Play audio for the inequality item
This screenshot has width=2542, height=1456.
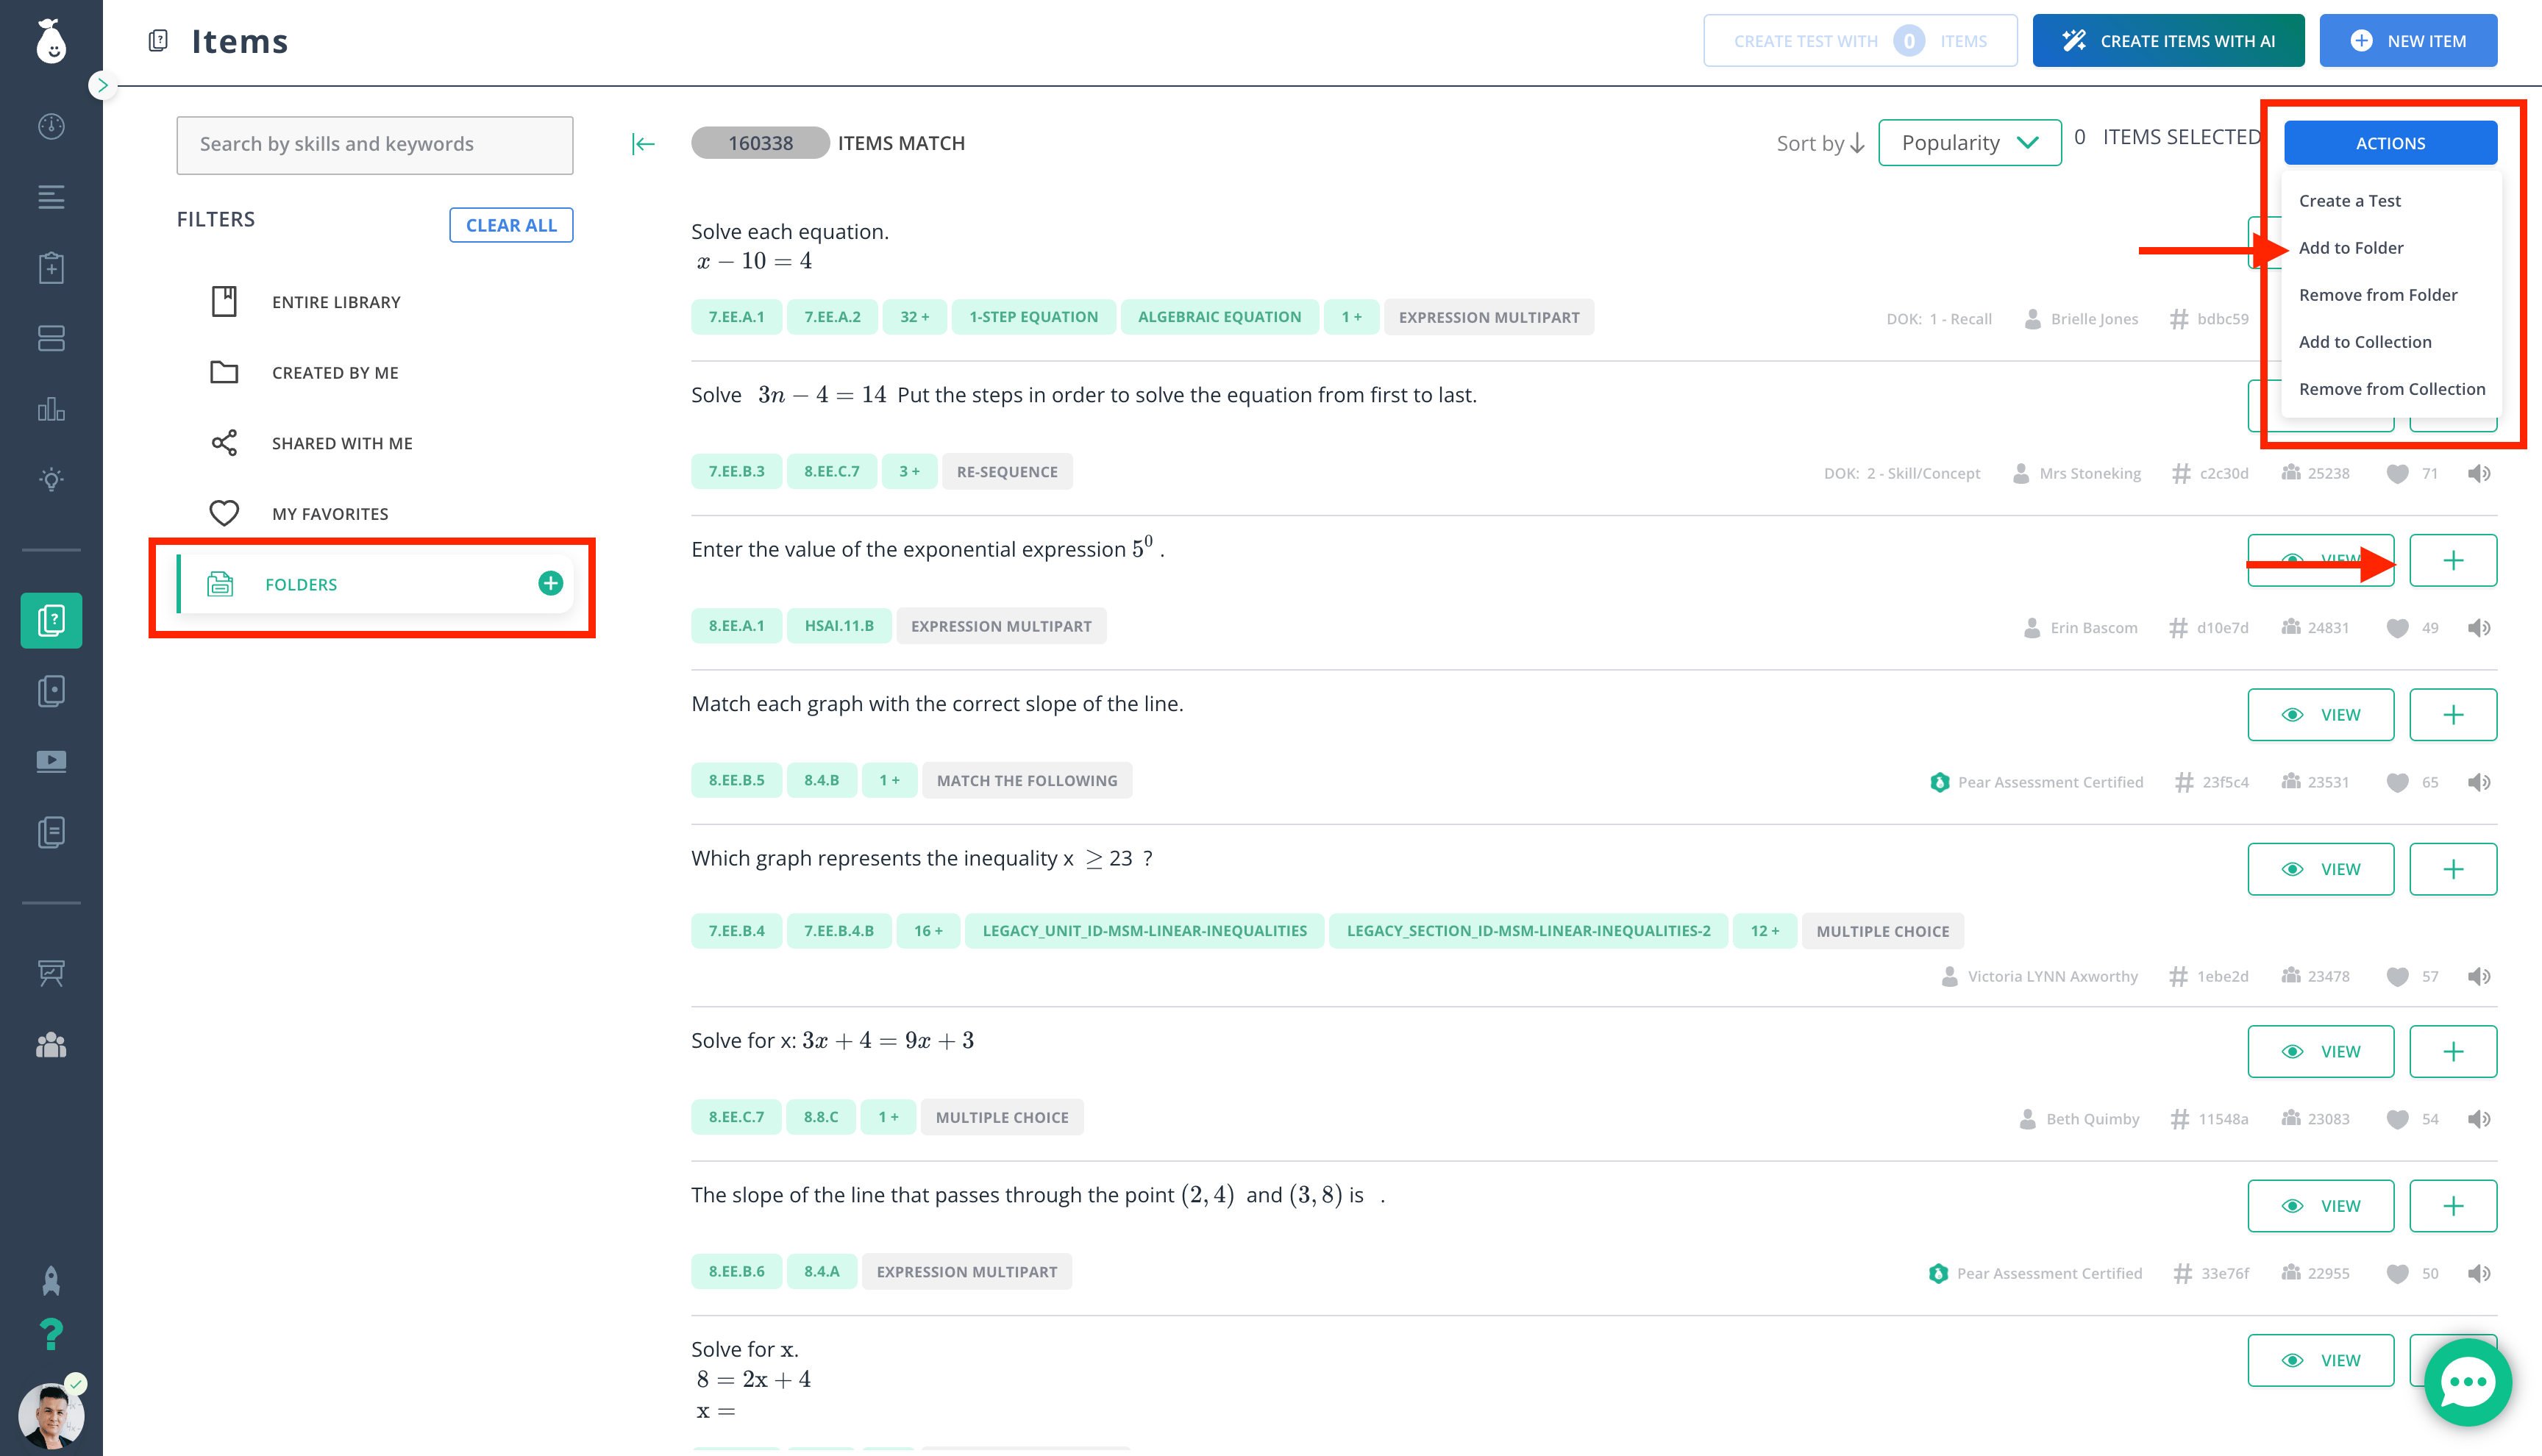(2478, 976)
